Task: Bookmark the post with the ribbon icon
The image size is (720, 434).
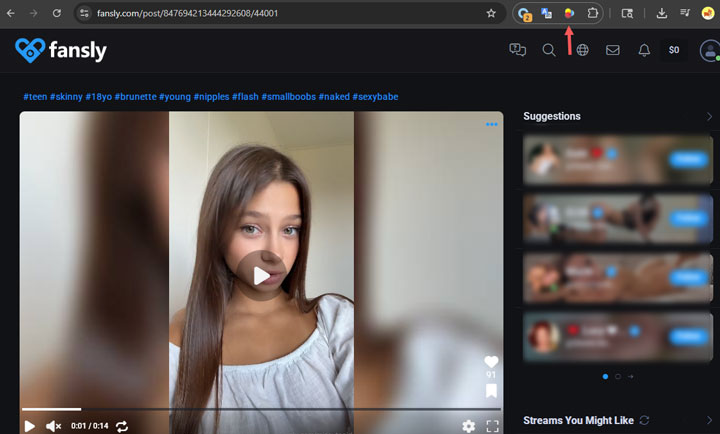Action: click(491, 391)
